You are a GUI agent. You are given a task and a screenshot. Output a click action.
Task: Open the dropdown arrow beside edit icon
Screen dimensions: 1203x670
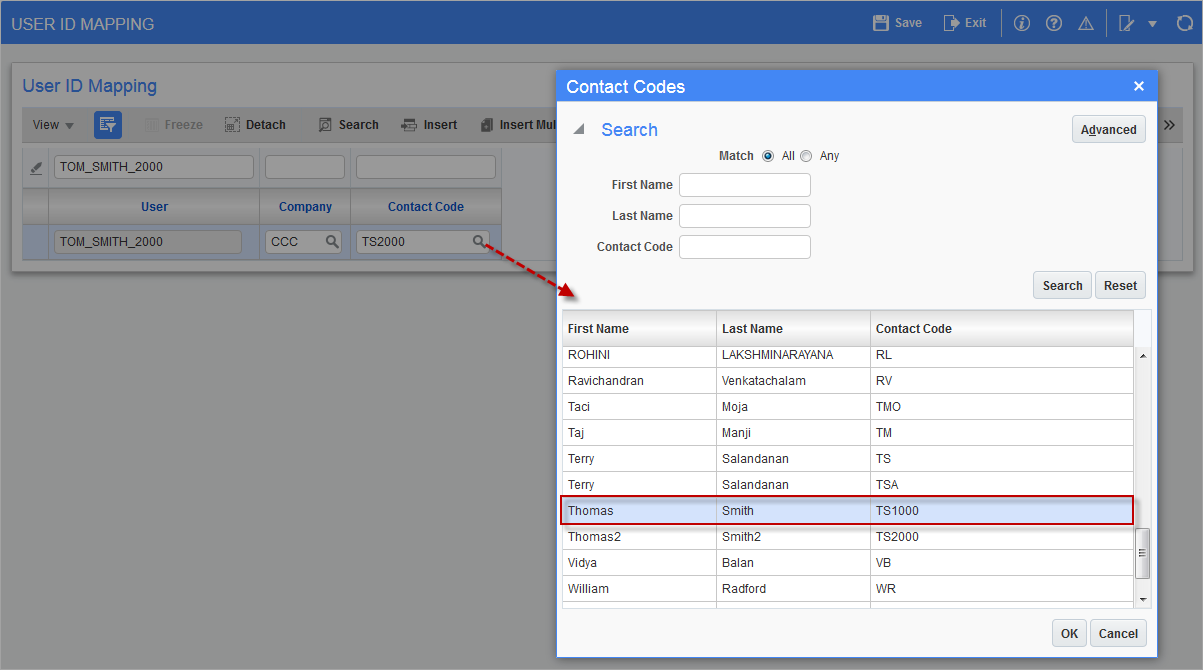(x=1152, y=24)
